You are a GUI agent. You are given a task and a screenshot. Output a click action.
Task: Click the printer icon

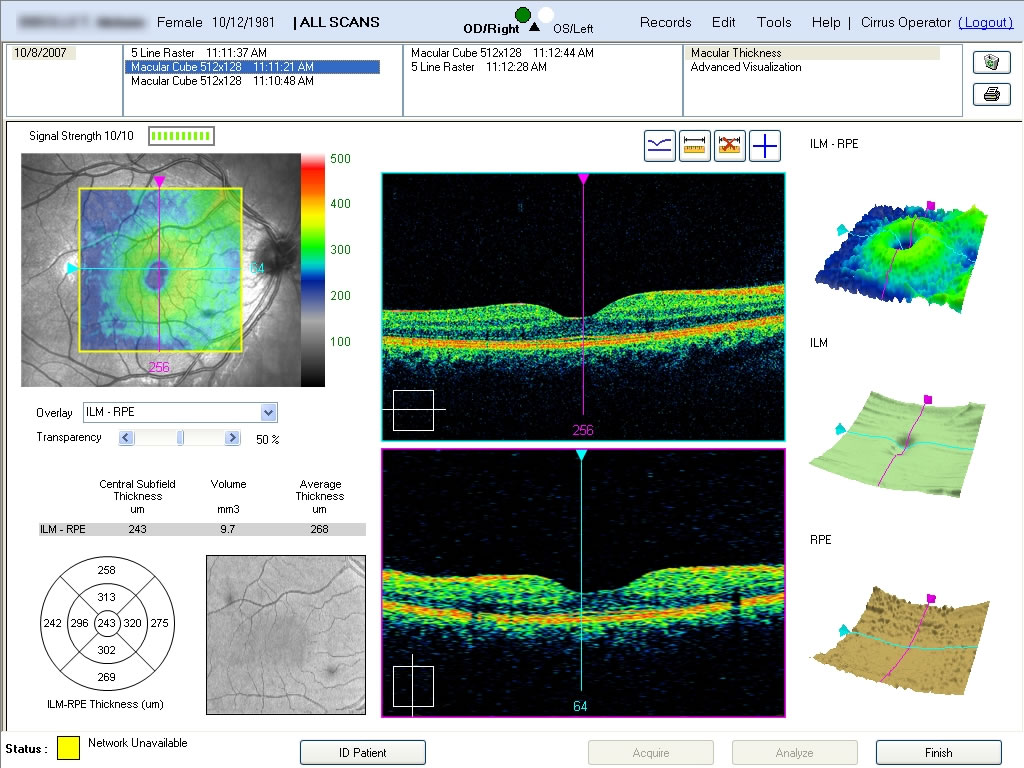tap(991, 95)
